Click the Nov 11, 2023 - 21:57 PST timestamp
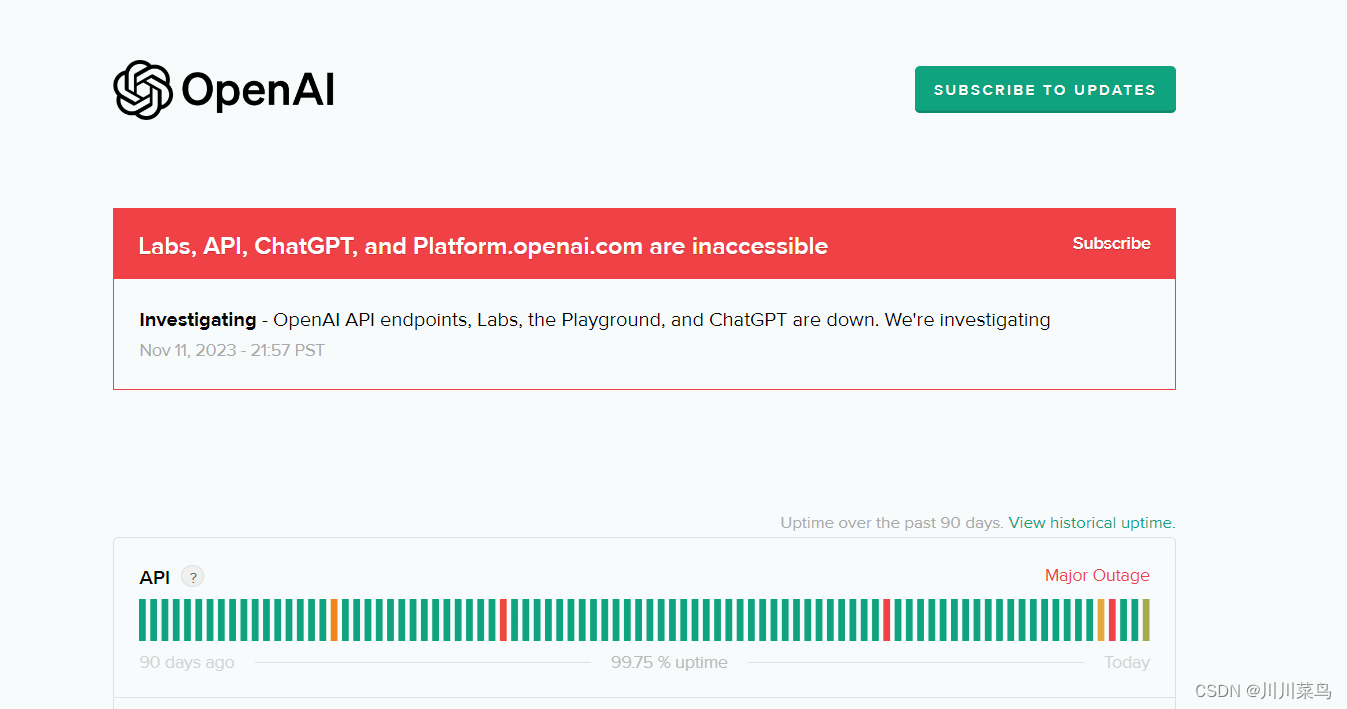 (232, 351)
